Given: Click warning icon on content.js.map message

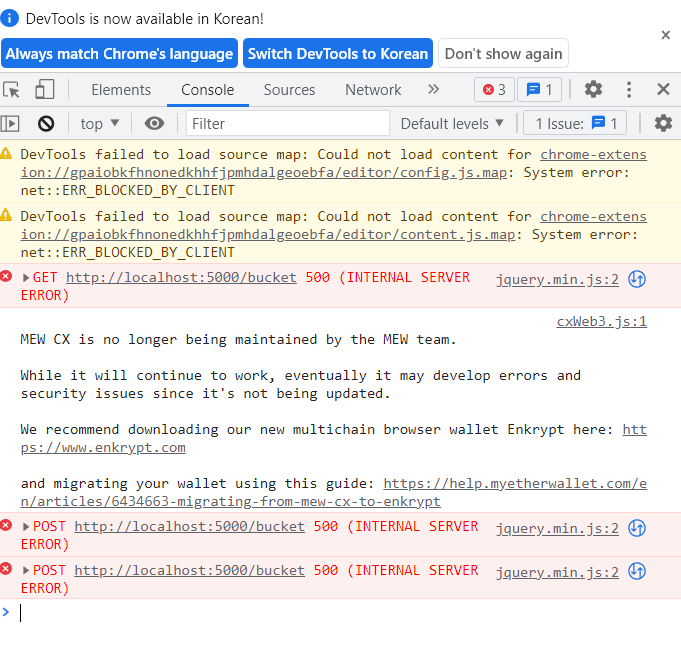Looking at the screenshot, I should (x=6, y=215).
